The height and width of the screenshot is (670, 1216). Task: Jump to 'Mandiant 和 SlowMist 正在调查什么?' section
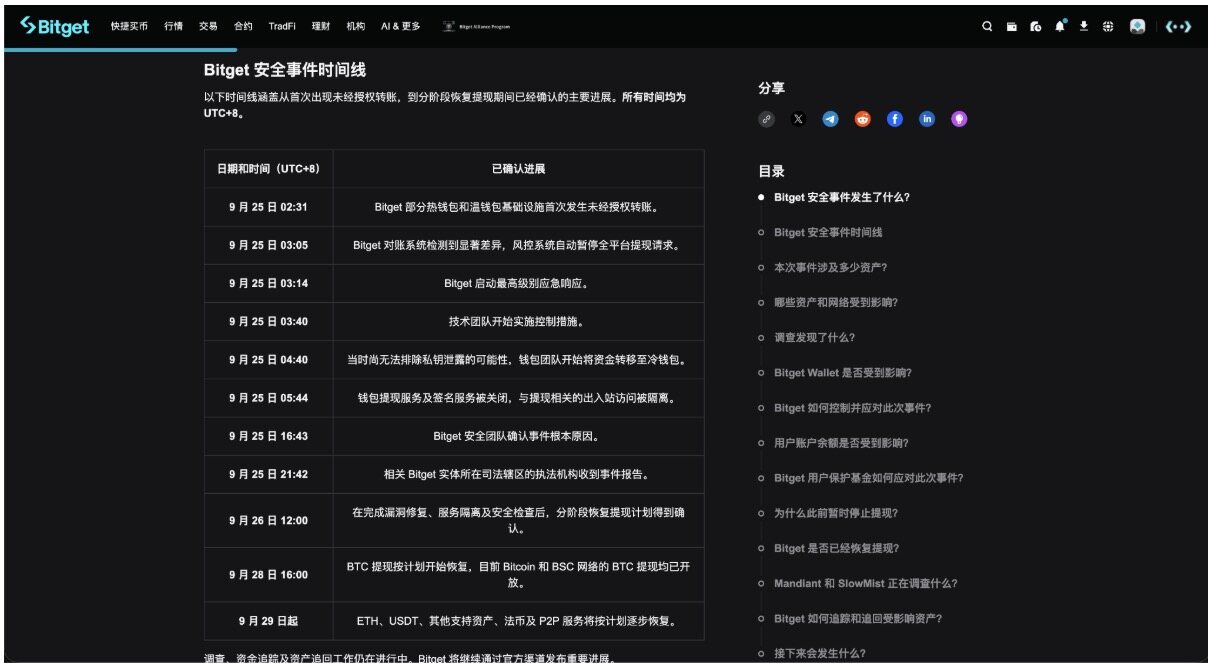point(865,582)
